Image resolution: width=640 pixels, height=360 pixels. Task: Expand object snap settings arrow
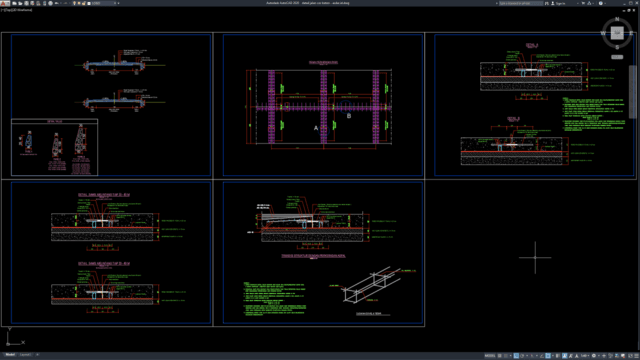click(553, 356)
